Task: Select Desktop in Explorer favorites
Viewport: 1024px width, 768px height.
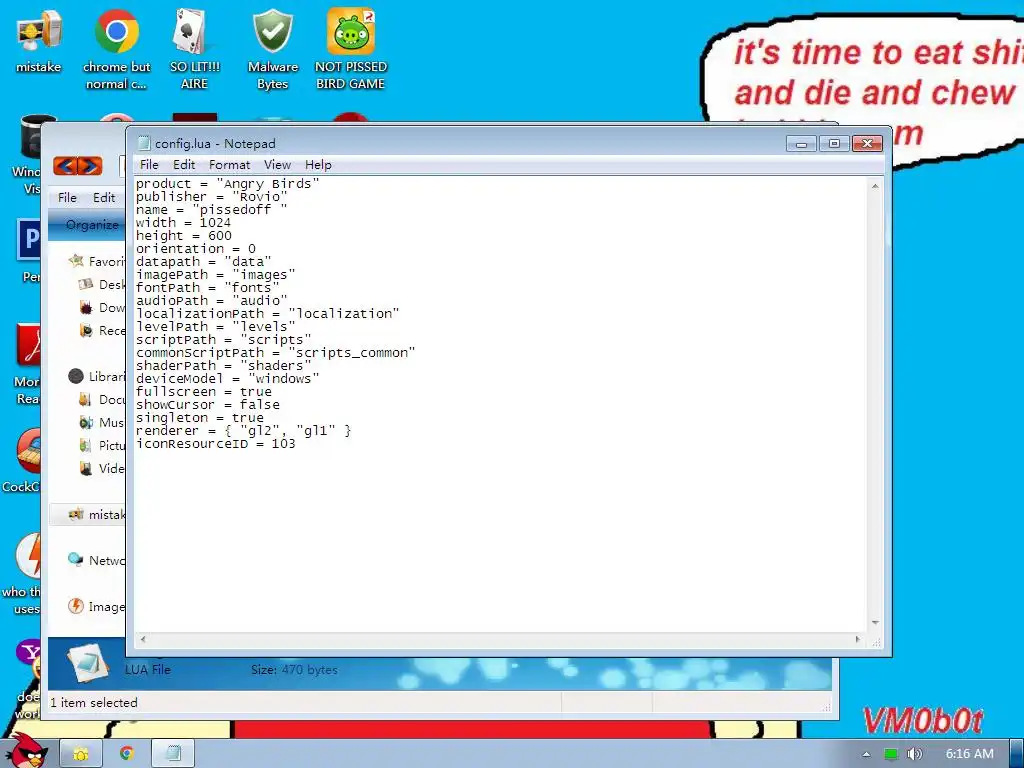Action: pos(103,284)
